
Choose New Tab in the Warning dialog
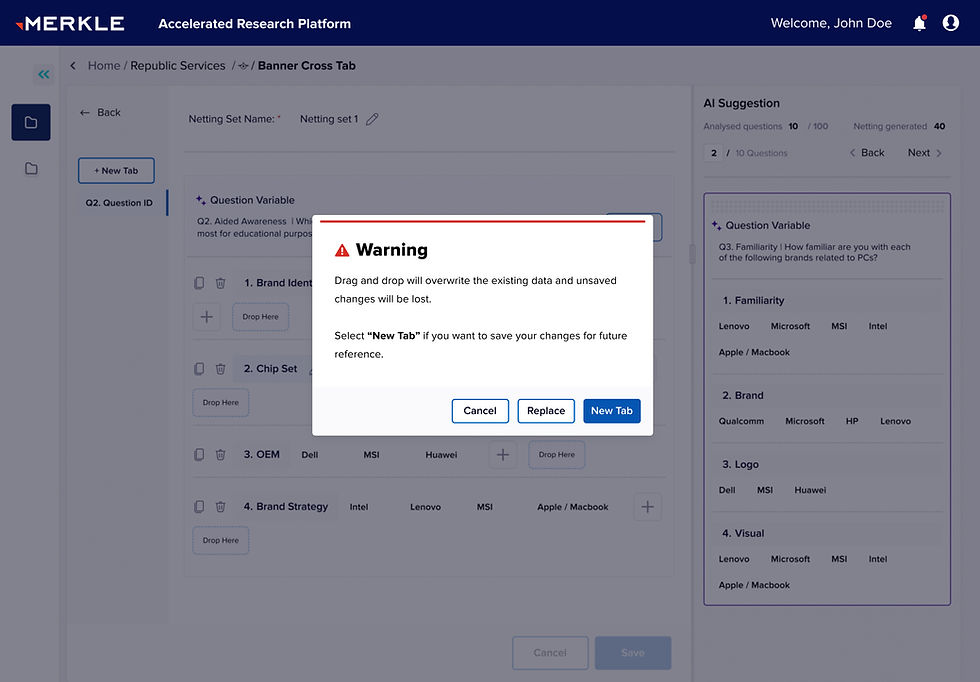coord(612,411)
